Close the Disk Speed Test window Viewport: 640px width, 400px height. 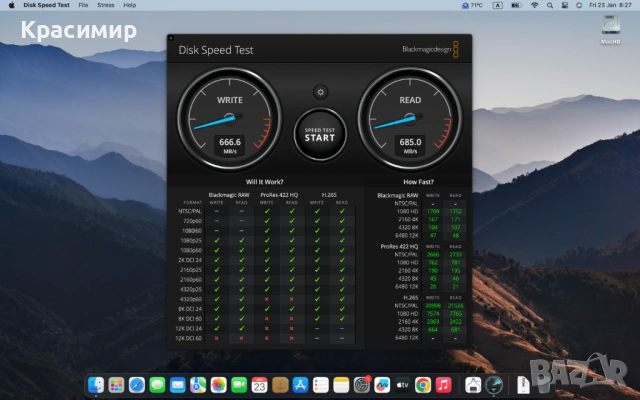(171, 38)
